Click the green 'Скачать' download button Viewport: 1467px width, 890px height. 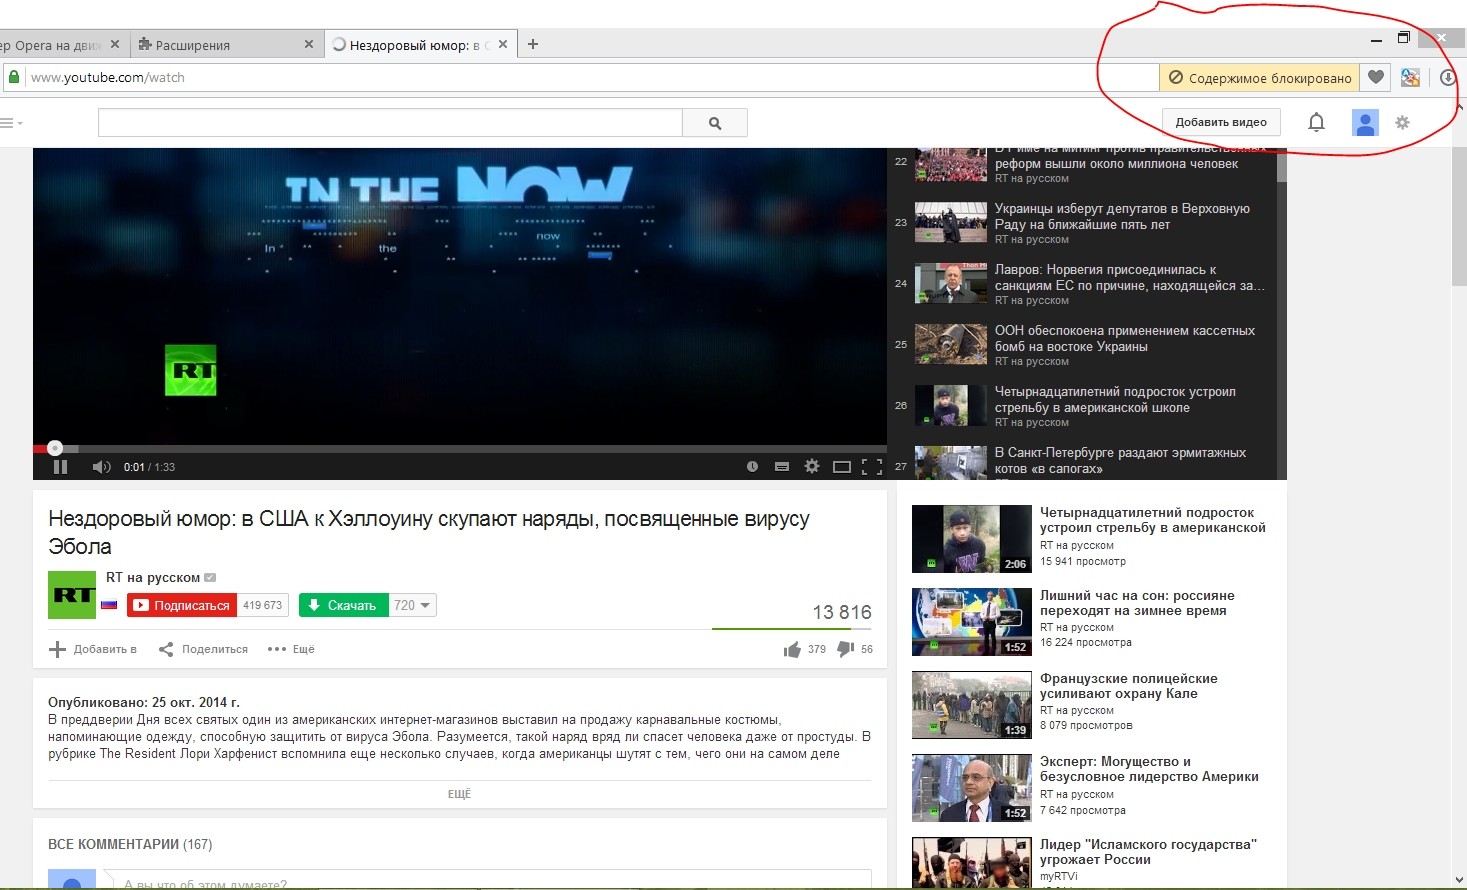pos(343,605)
